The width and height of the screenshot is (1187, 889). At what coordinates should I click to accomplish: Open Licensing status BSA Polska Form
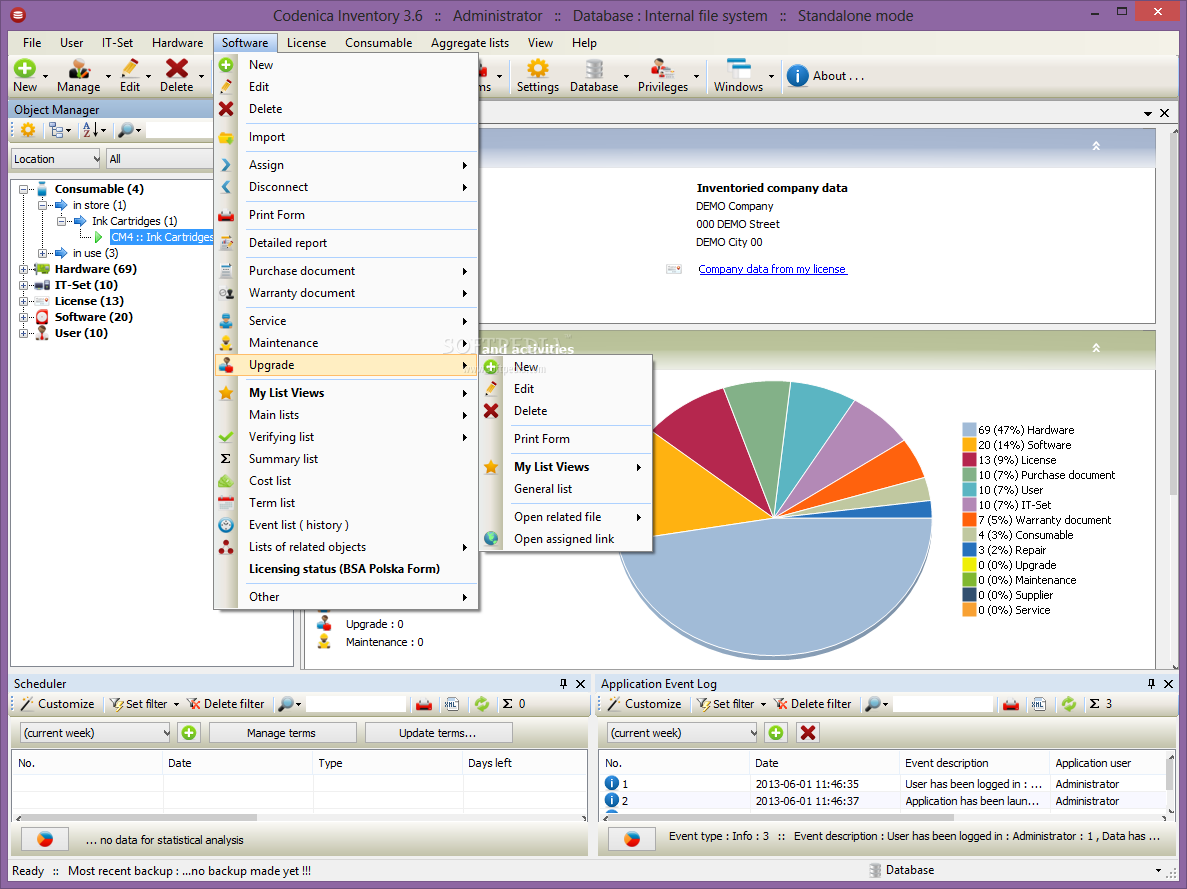[347, 569]
